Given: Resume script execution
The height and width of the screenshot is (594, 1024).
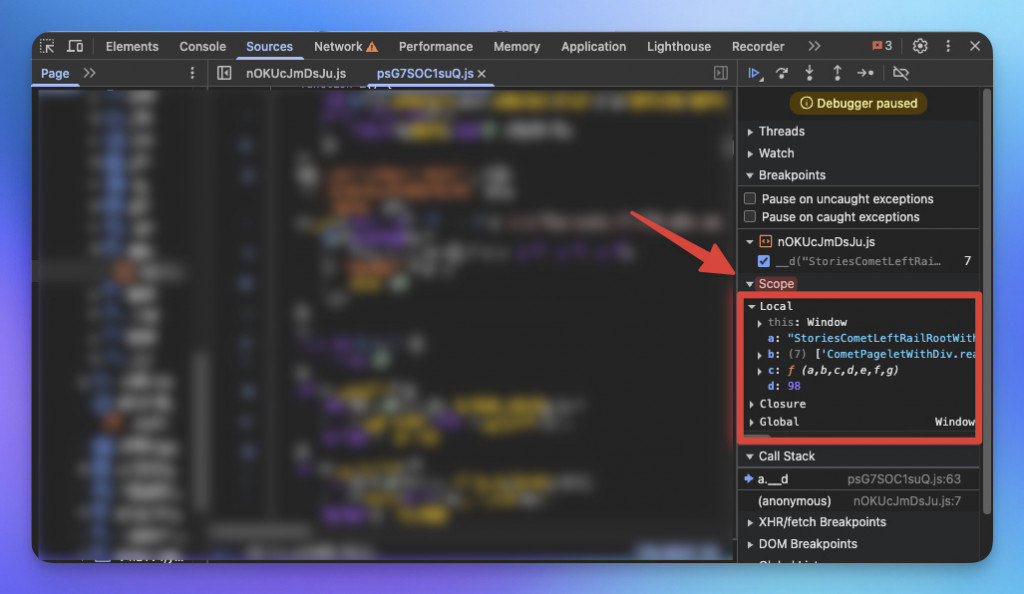Looking at the screenshot, I should [754, 73].
